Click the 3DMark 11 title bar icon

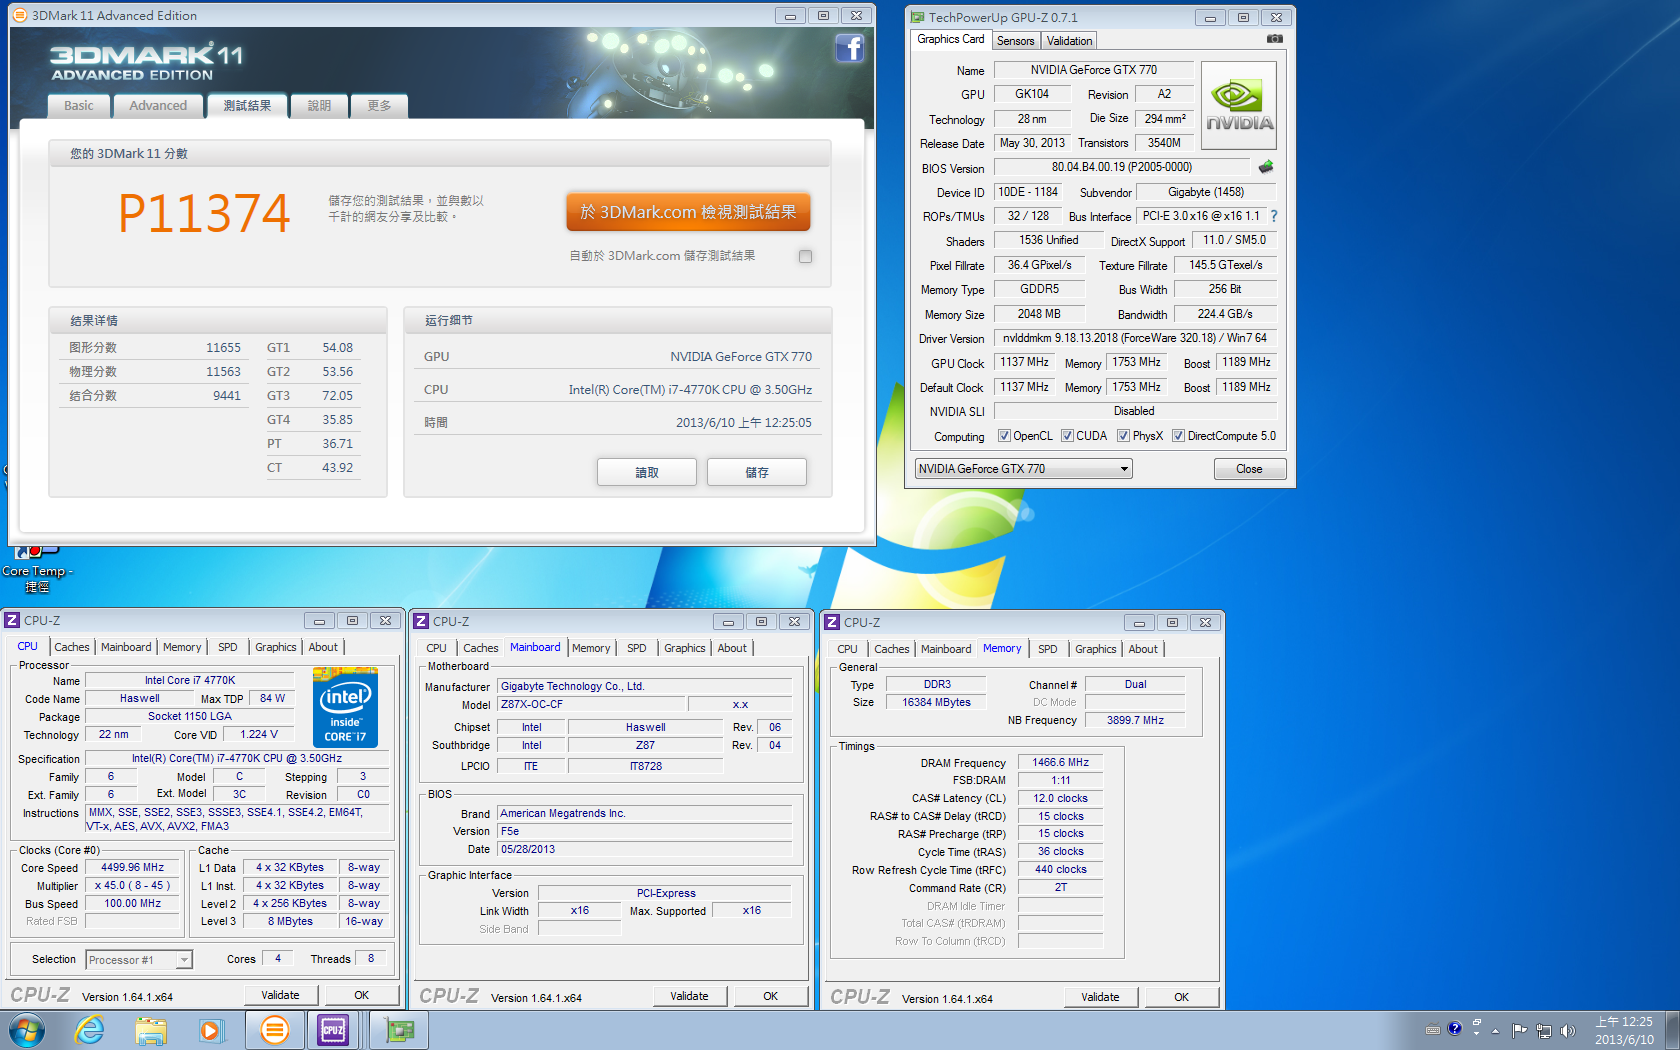click(20, 15)
